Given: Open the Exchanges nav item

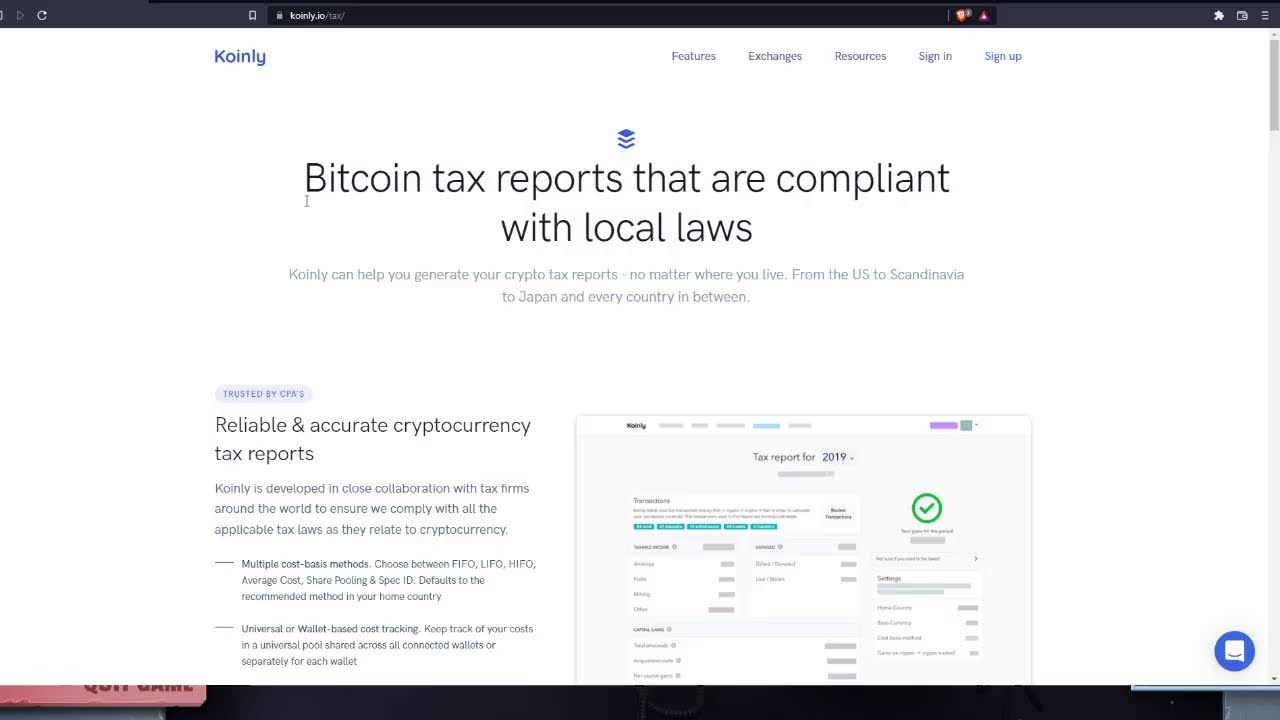Looking at the screenshot, I should tap(775, 56).
